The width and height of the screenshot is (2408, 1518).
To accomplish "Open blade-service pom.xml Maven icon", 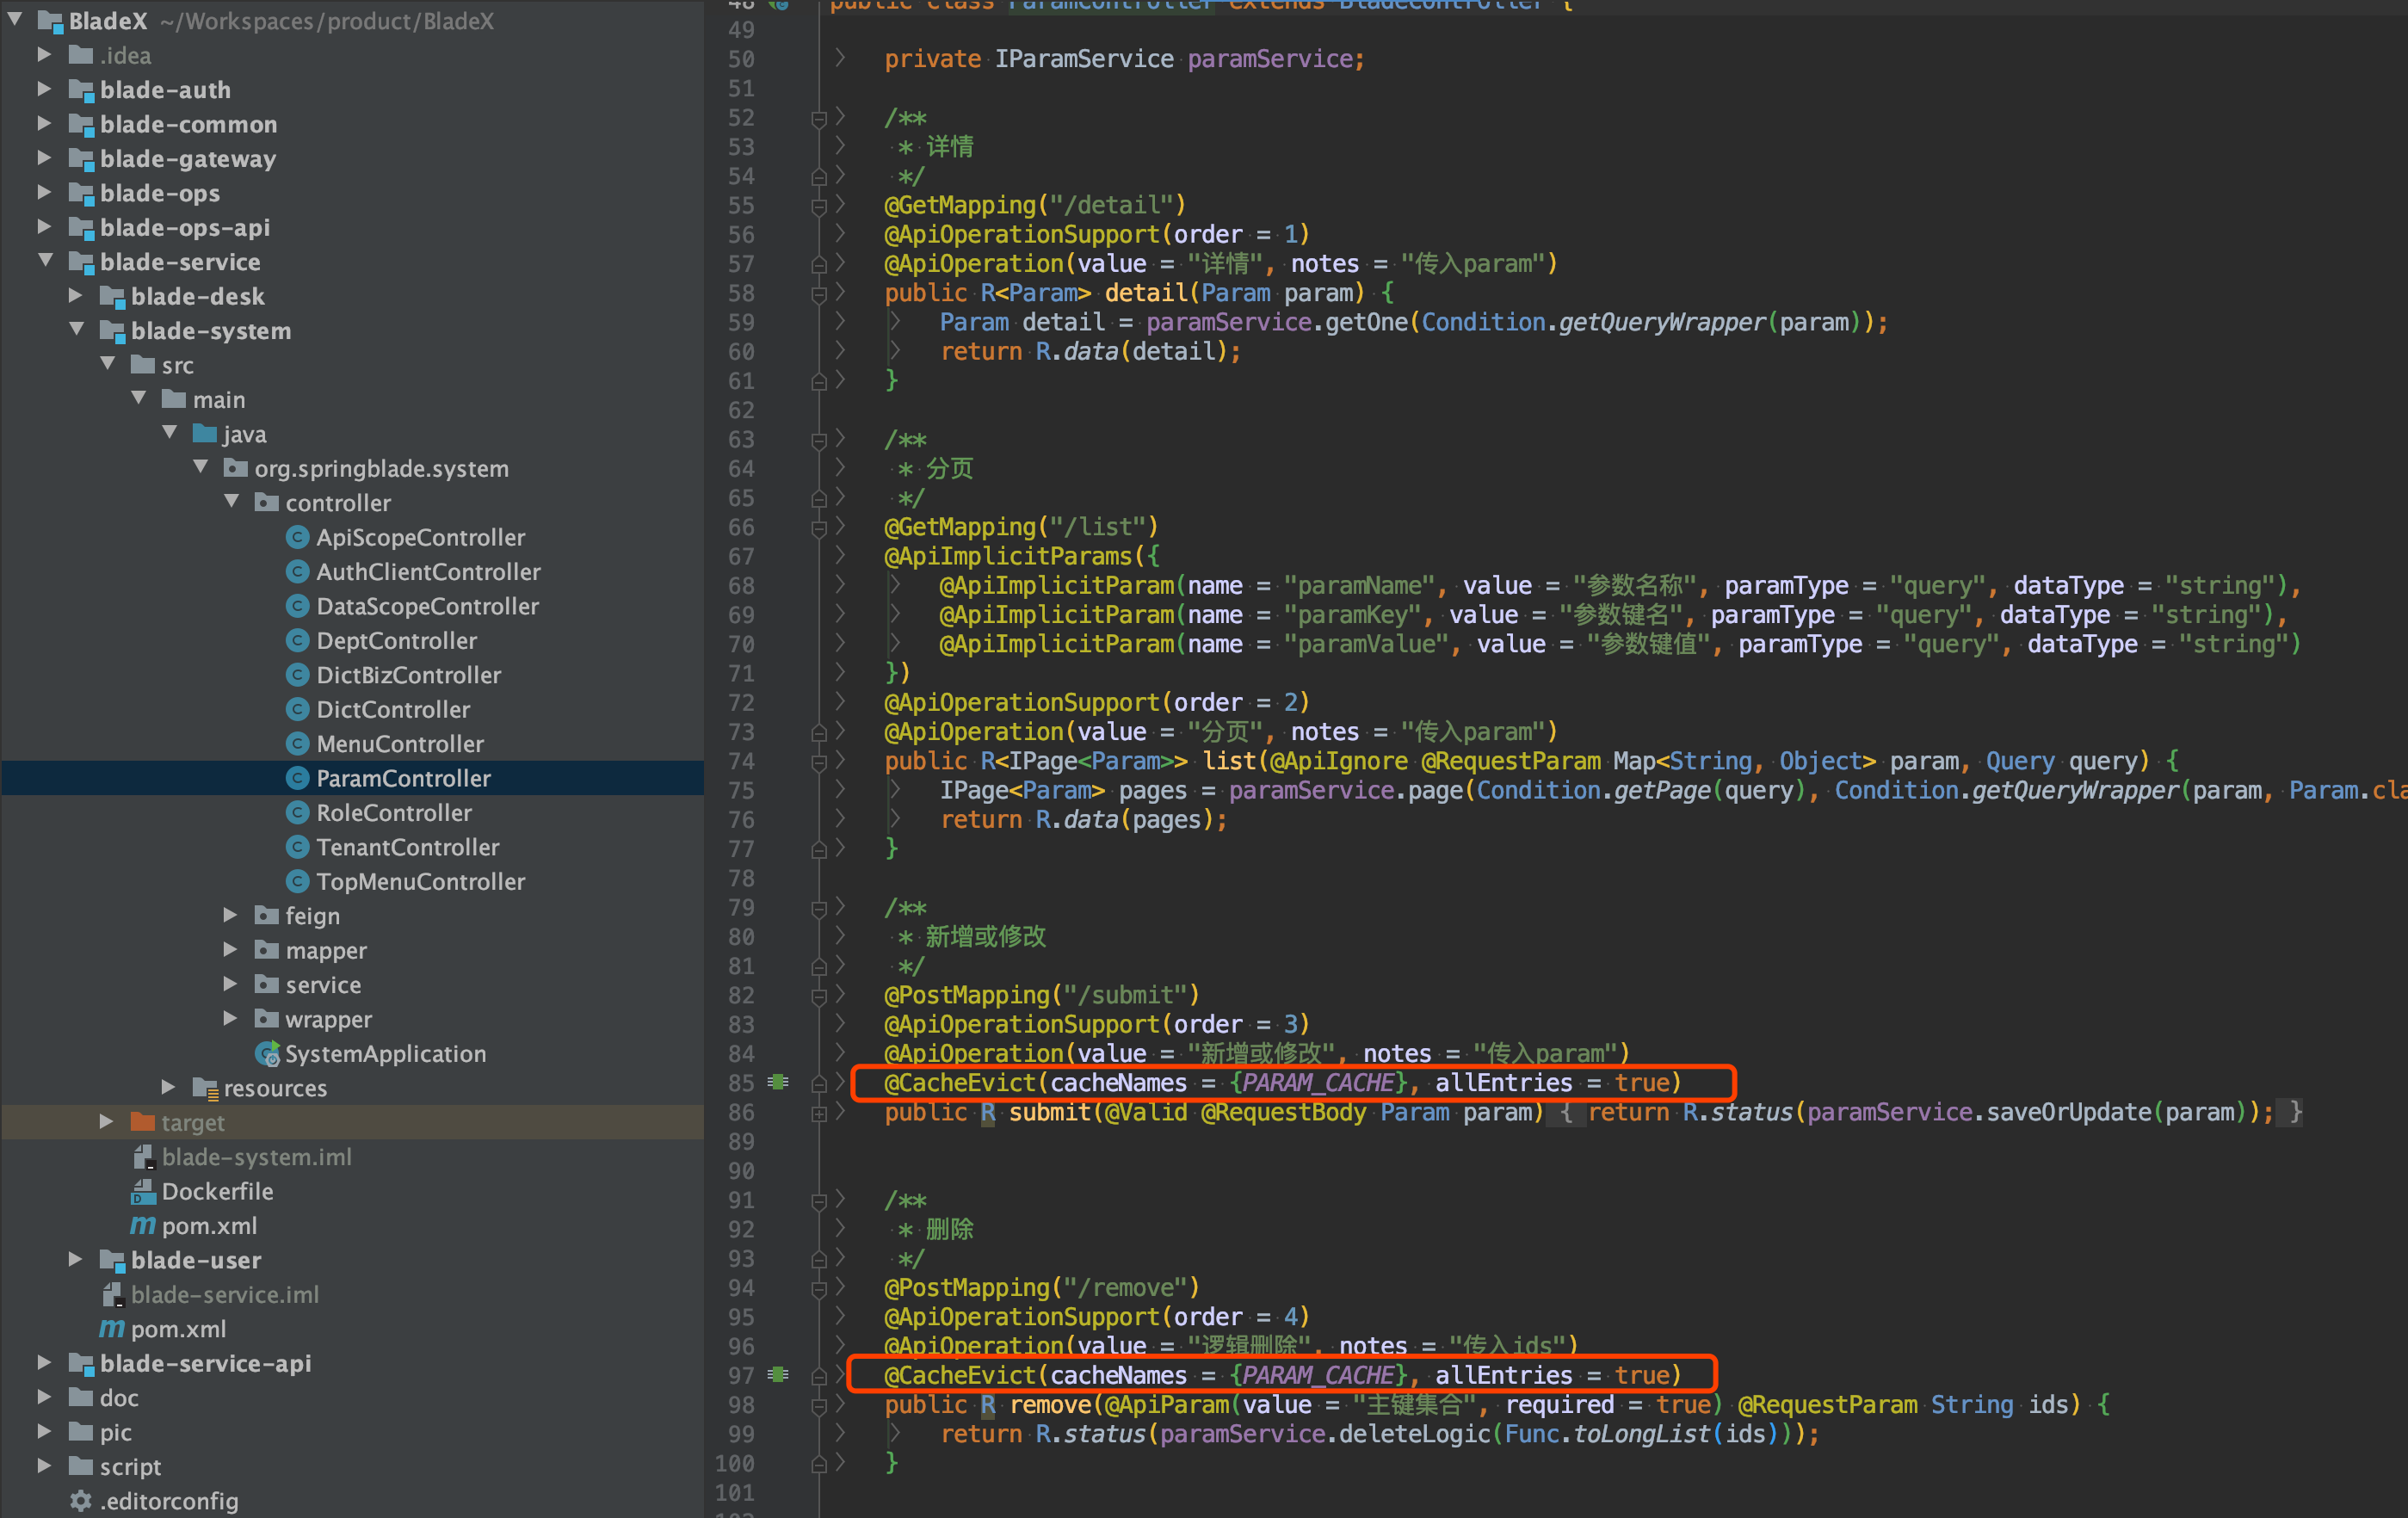I will [x=112, y=1329].
